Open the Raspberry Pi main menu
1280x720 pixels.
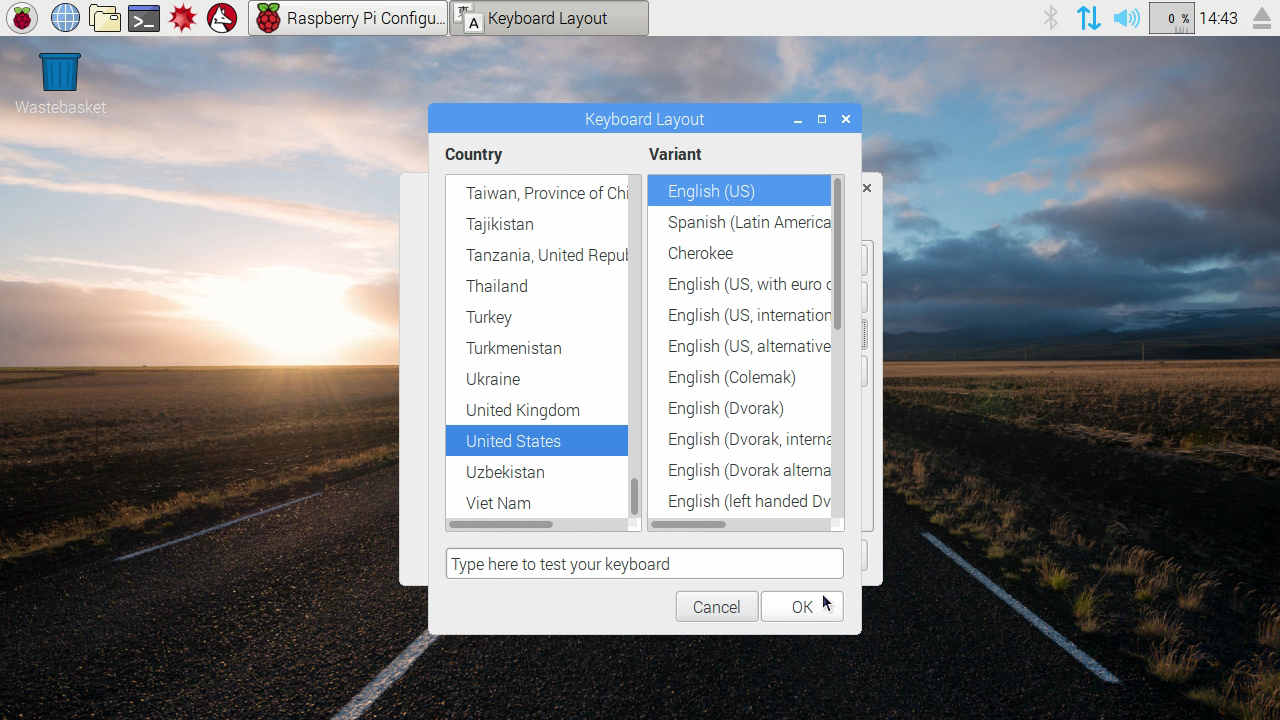(22, 18)
